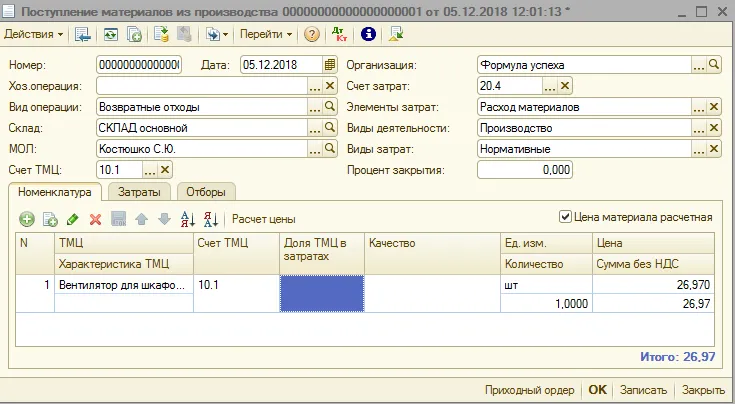The width and height of the screenshot is (735, 404).
Task: Open the Перейти dropdown menu
Action: pos(266,34)
